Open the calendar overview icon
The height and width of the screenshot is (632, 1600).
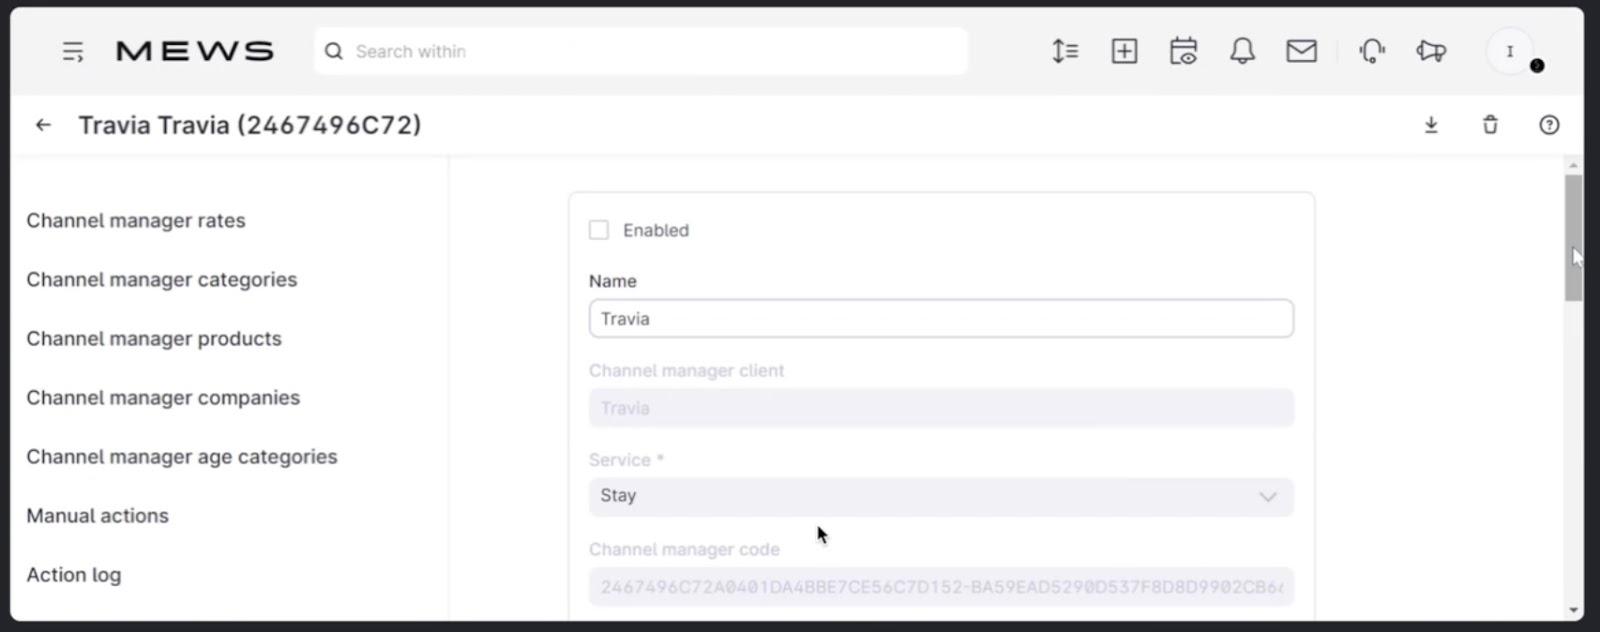pyautogui.click(x=1183, y=51)
